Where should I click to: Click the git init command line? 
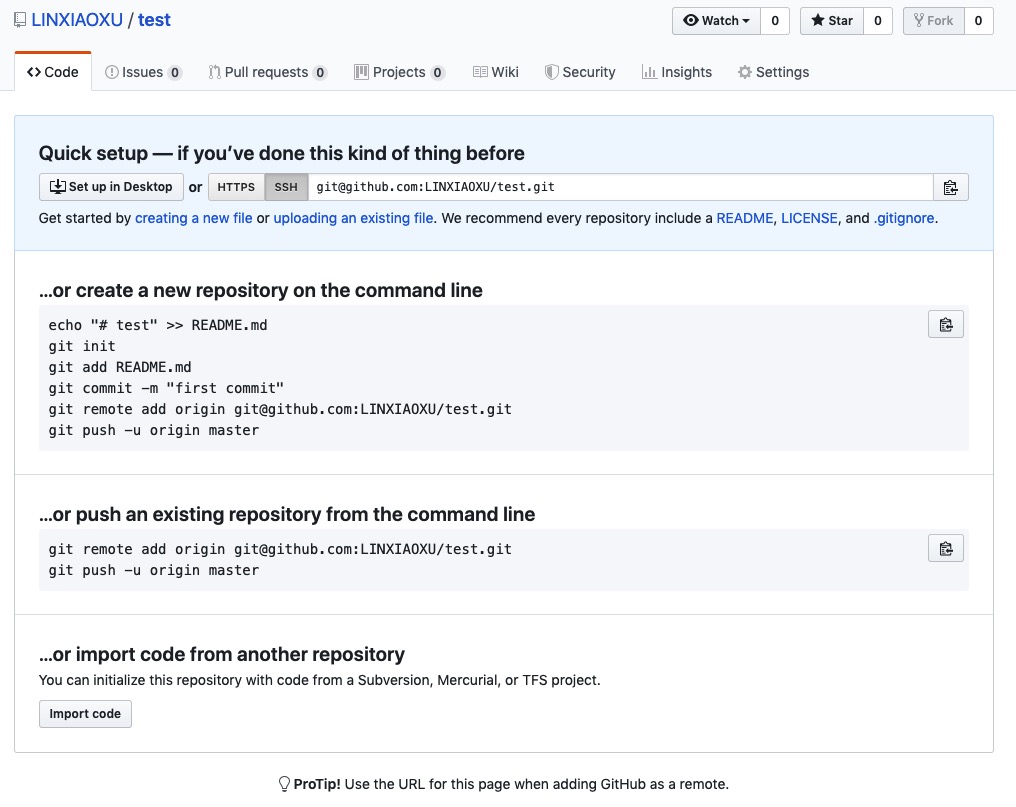pos(82,346)
